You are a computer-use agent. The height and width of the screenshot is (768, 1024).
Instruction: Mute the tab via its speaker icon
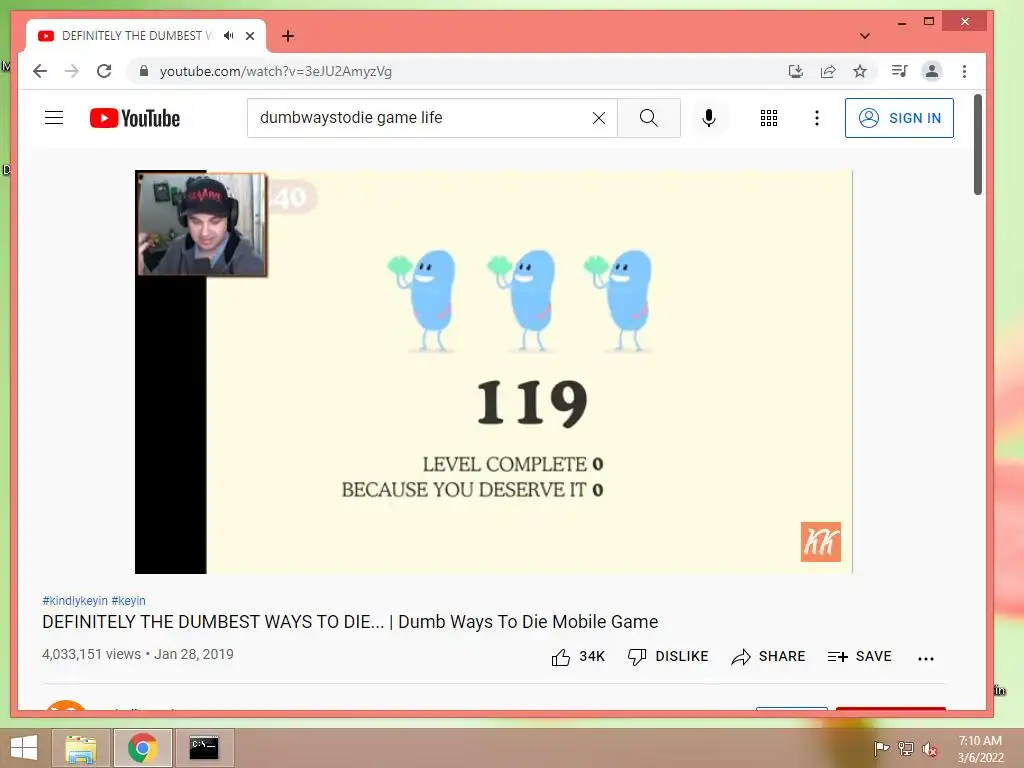(228, 36)
